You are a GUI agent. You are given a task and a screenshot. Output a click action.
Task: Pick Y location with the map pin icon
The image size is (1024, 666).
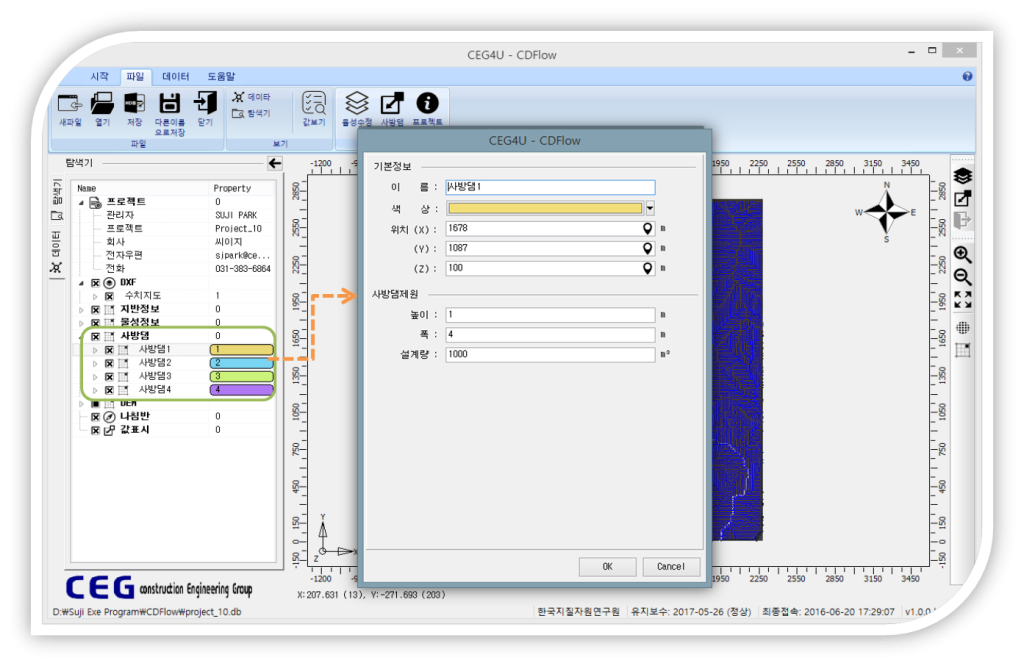coord(647,248)
